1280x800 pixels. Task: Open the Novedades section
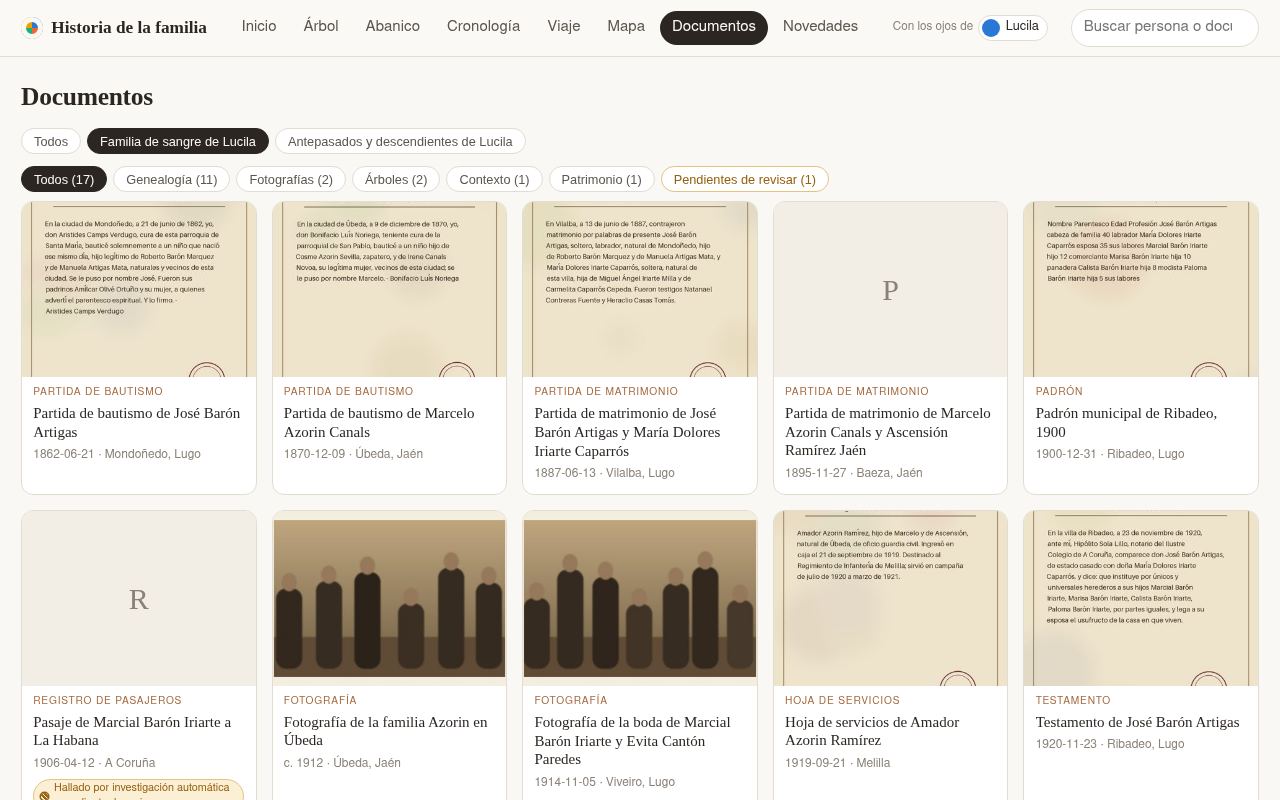click(820, 27)
